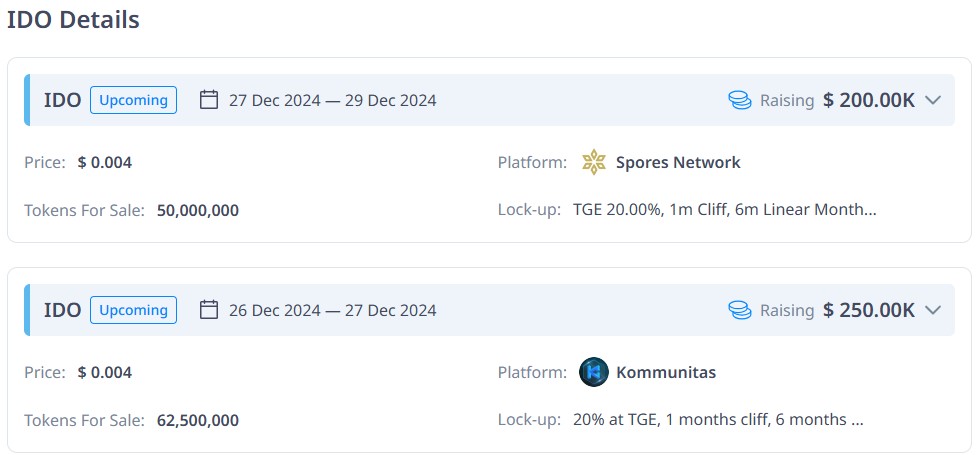Select the 26 Dec 2024 — 27 Dec 2024 date range
The height and width of the screenshot is (455, 977).
332,310
